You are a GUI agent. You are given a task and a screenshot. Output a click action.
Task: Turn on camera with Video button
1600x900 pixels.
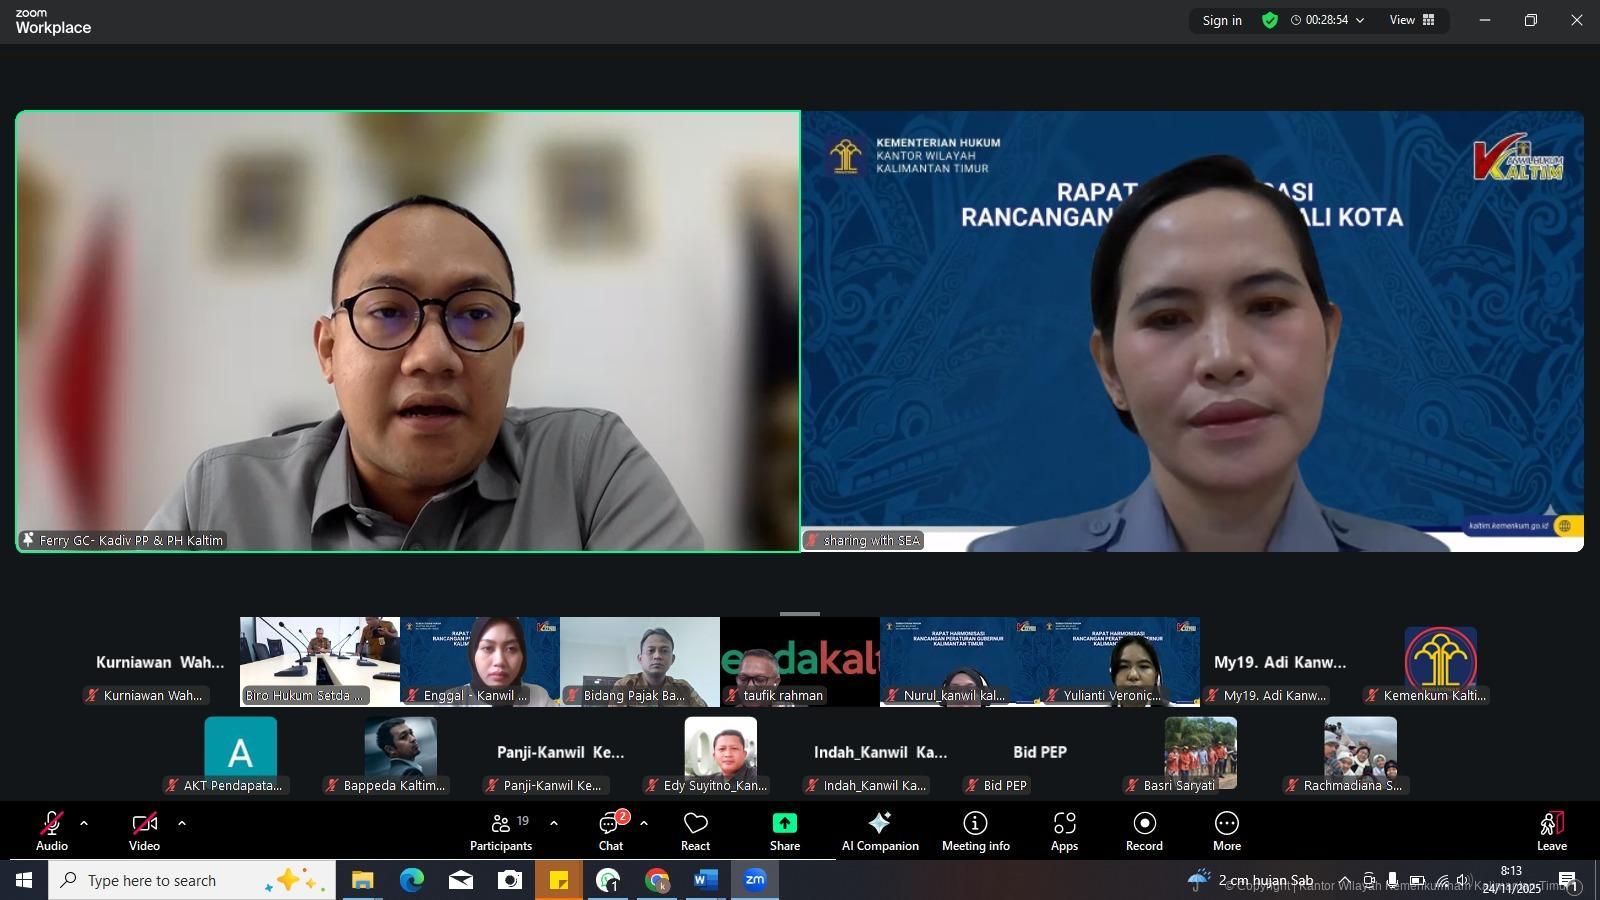pyautogui.click(x=144, y=831)
